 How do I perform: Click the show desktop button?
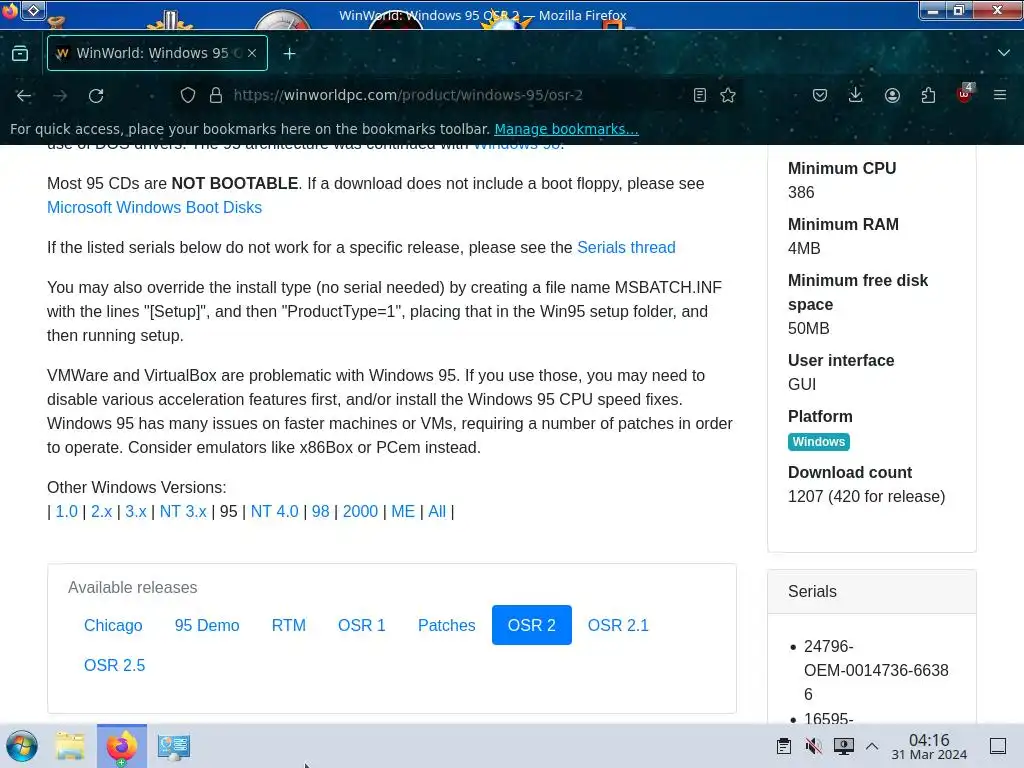click(998, 746)
